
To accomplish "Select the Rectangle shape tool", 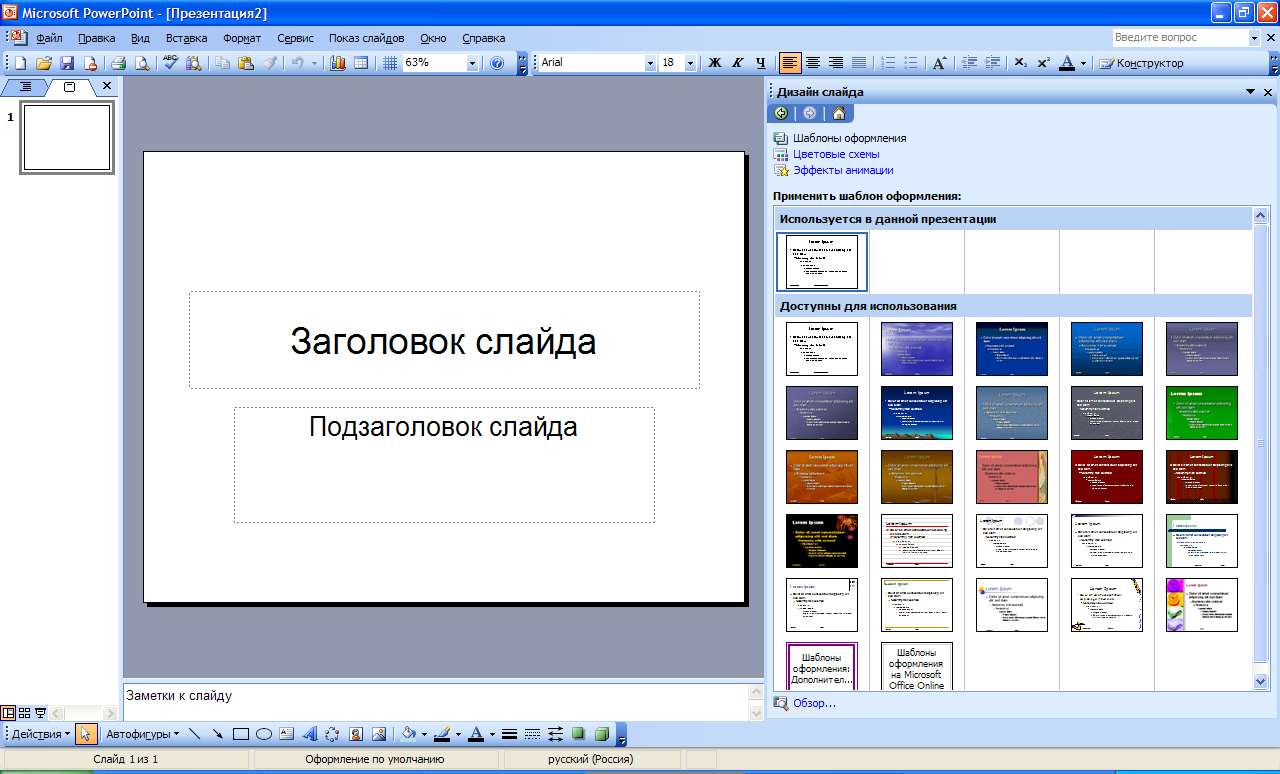I will point(241,734).
